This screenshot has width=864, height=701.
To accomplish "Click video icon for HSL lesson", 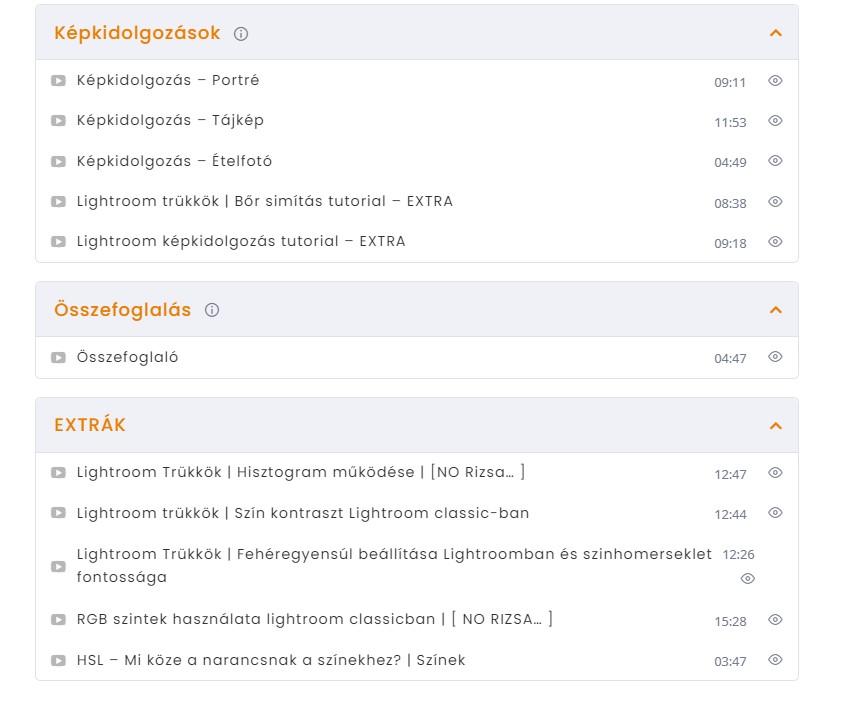I will pyautogui.click(x=58, y=660).
